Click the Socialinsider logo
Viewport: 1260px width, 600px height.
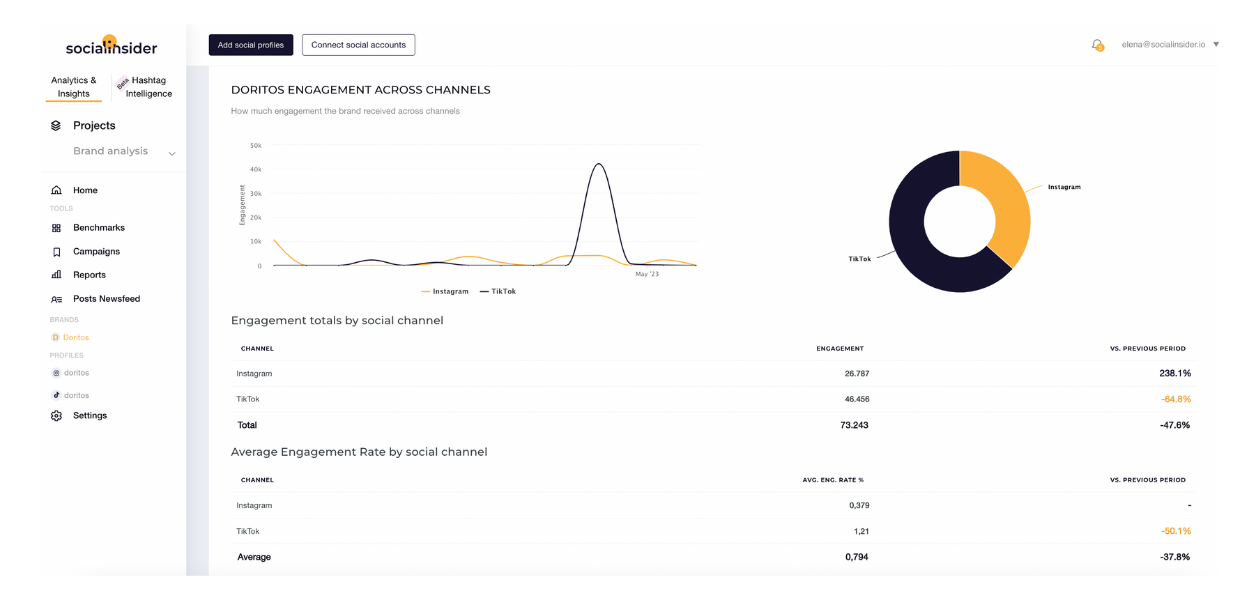[111, 46]
